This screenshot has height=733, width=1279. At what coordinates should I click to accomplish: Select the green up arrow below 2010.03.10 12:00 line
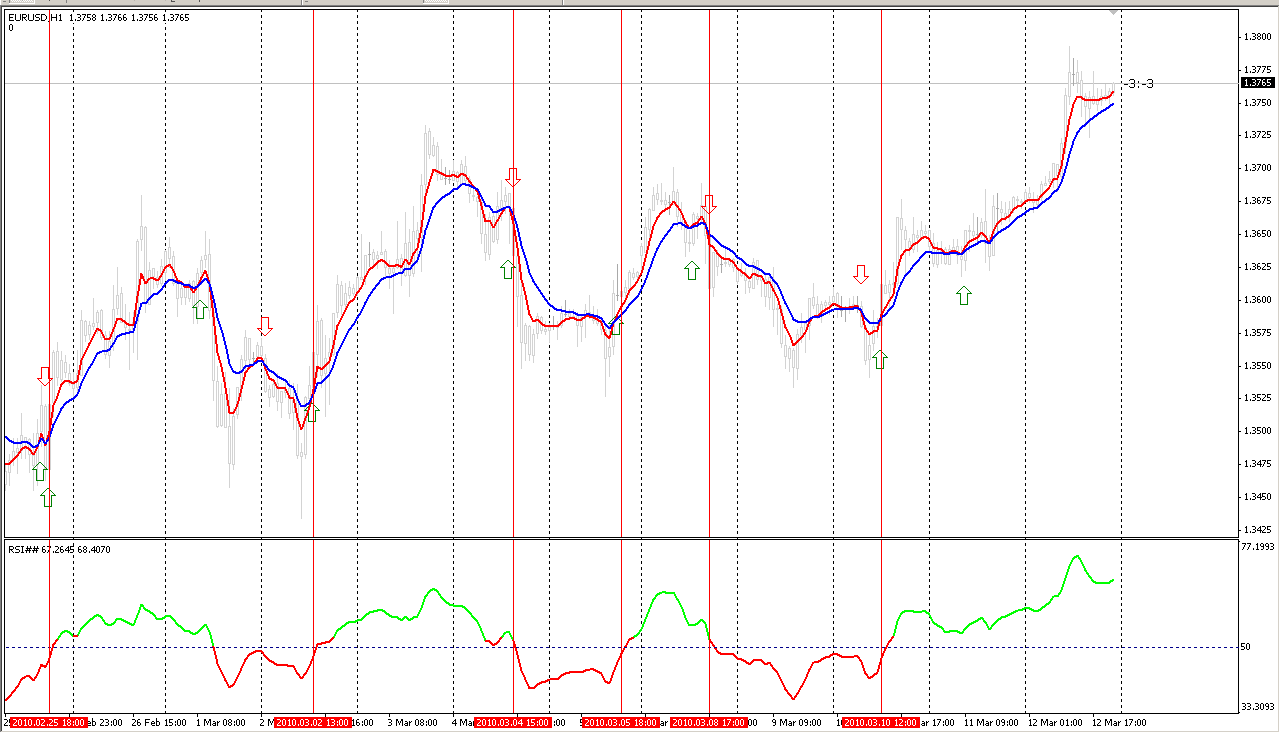click(880, 359)
